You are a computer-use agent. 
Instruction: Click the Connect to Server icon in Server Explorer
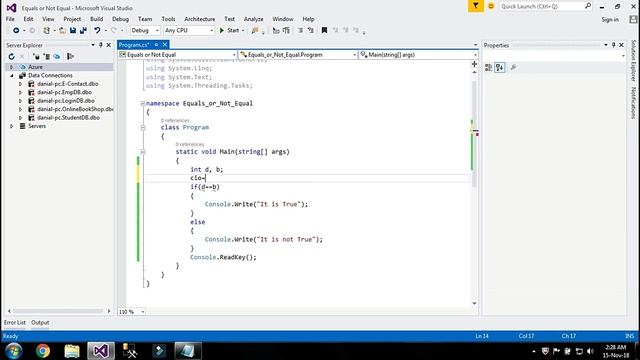(47, 57)
